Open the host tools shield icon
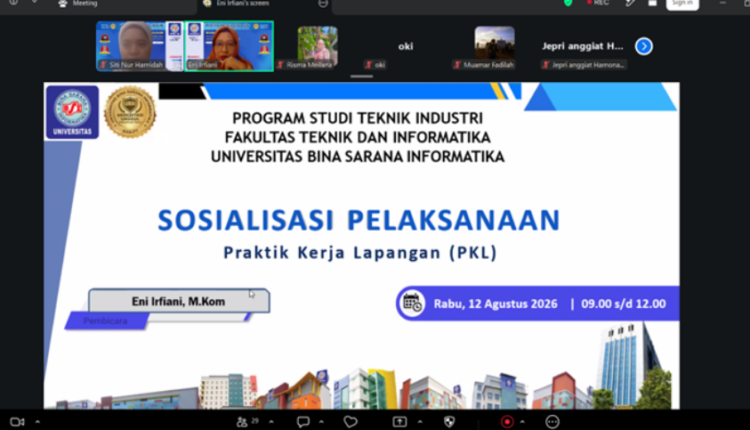750x430 pixels. click(x=449, y=422)
